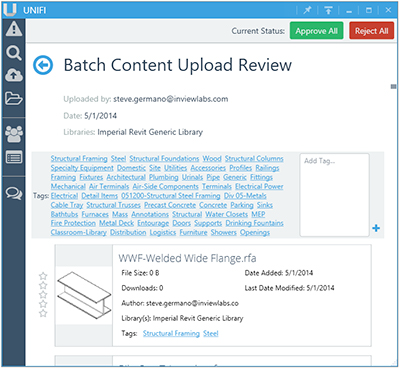Open the Air Terminals tag link
Viewport: 400px width, 370px height.
(109, 186)
